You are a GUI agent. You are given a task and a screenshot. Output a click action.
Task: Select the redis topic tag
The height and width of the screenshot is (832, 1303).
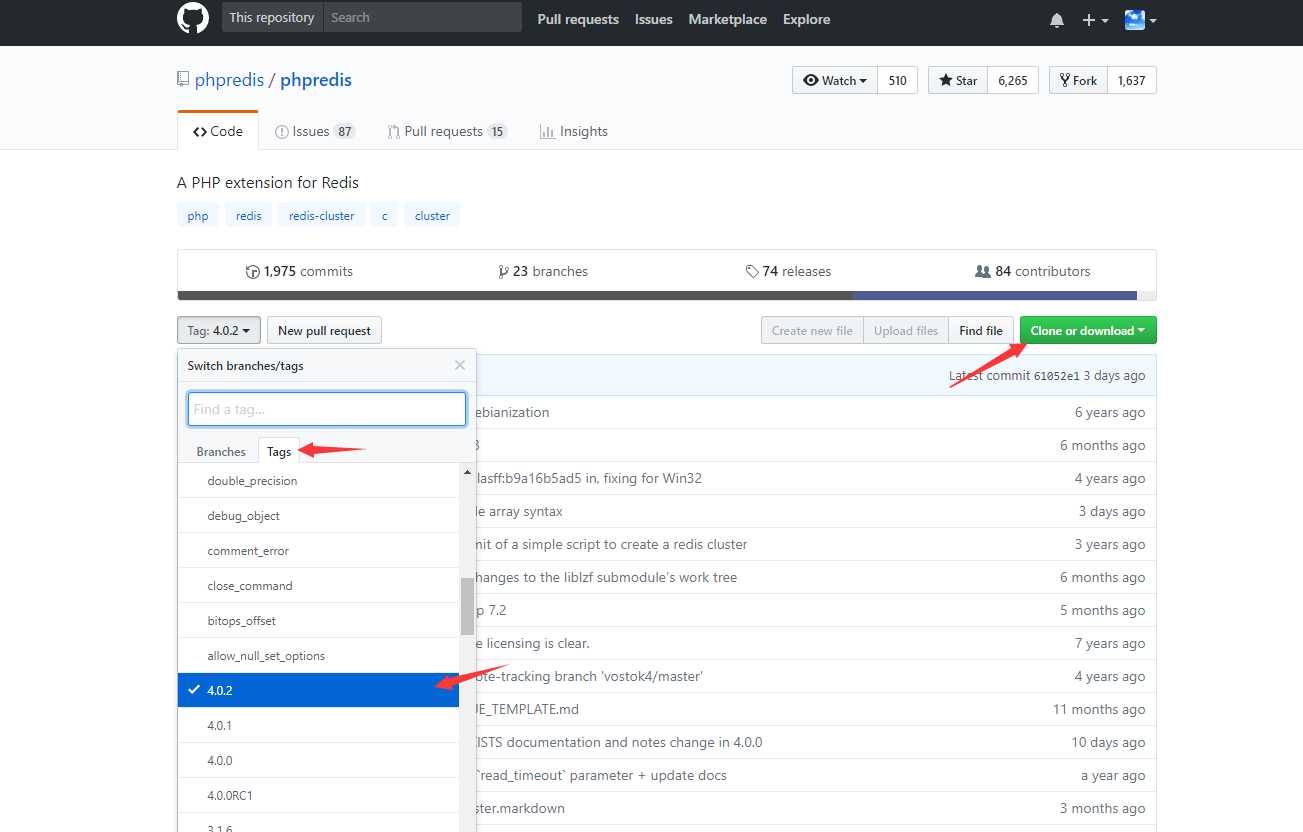point(249,216)
